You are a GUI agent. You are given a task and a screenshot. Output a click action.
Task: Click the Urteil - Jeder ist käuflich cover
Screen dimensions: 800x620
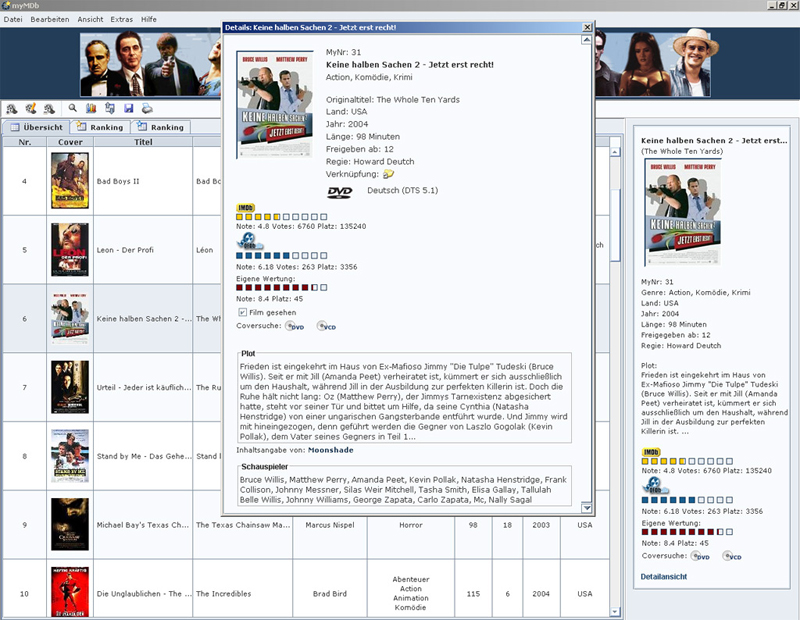pos(70,387)
